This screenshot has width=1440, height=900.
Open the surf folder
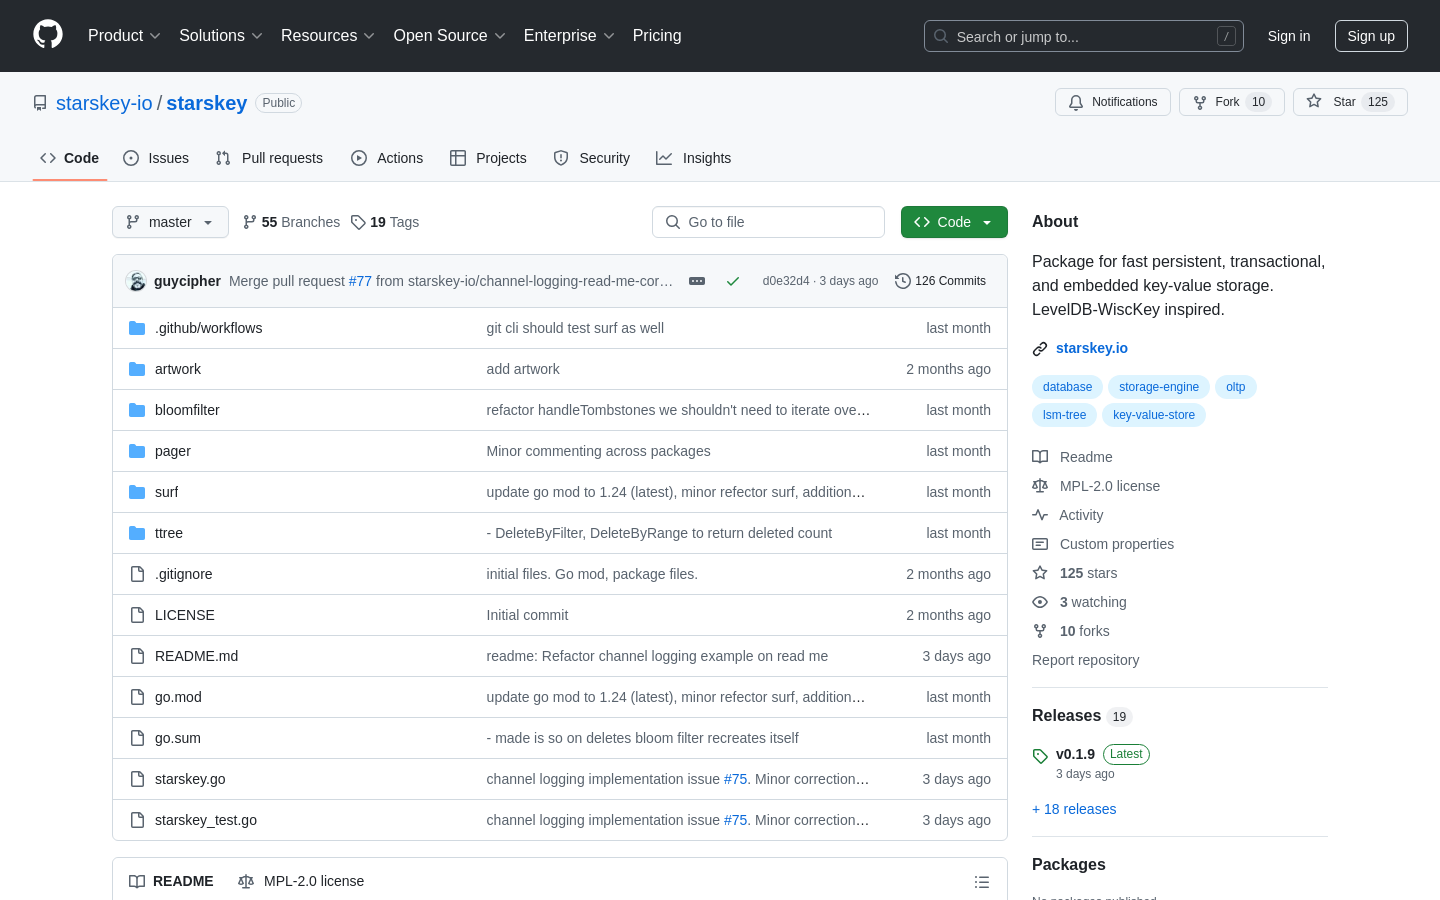click(x=166, y=492)
